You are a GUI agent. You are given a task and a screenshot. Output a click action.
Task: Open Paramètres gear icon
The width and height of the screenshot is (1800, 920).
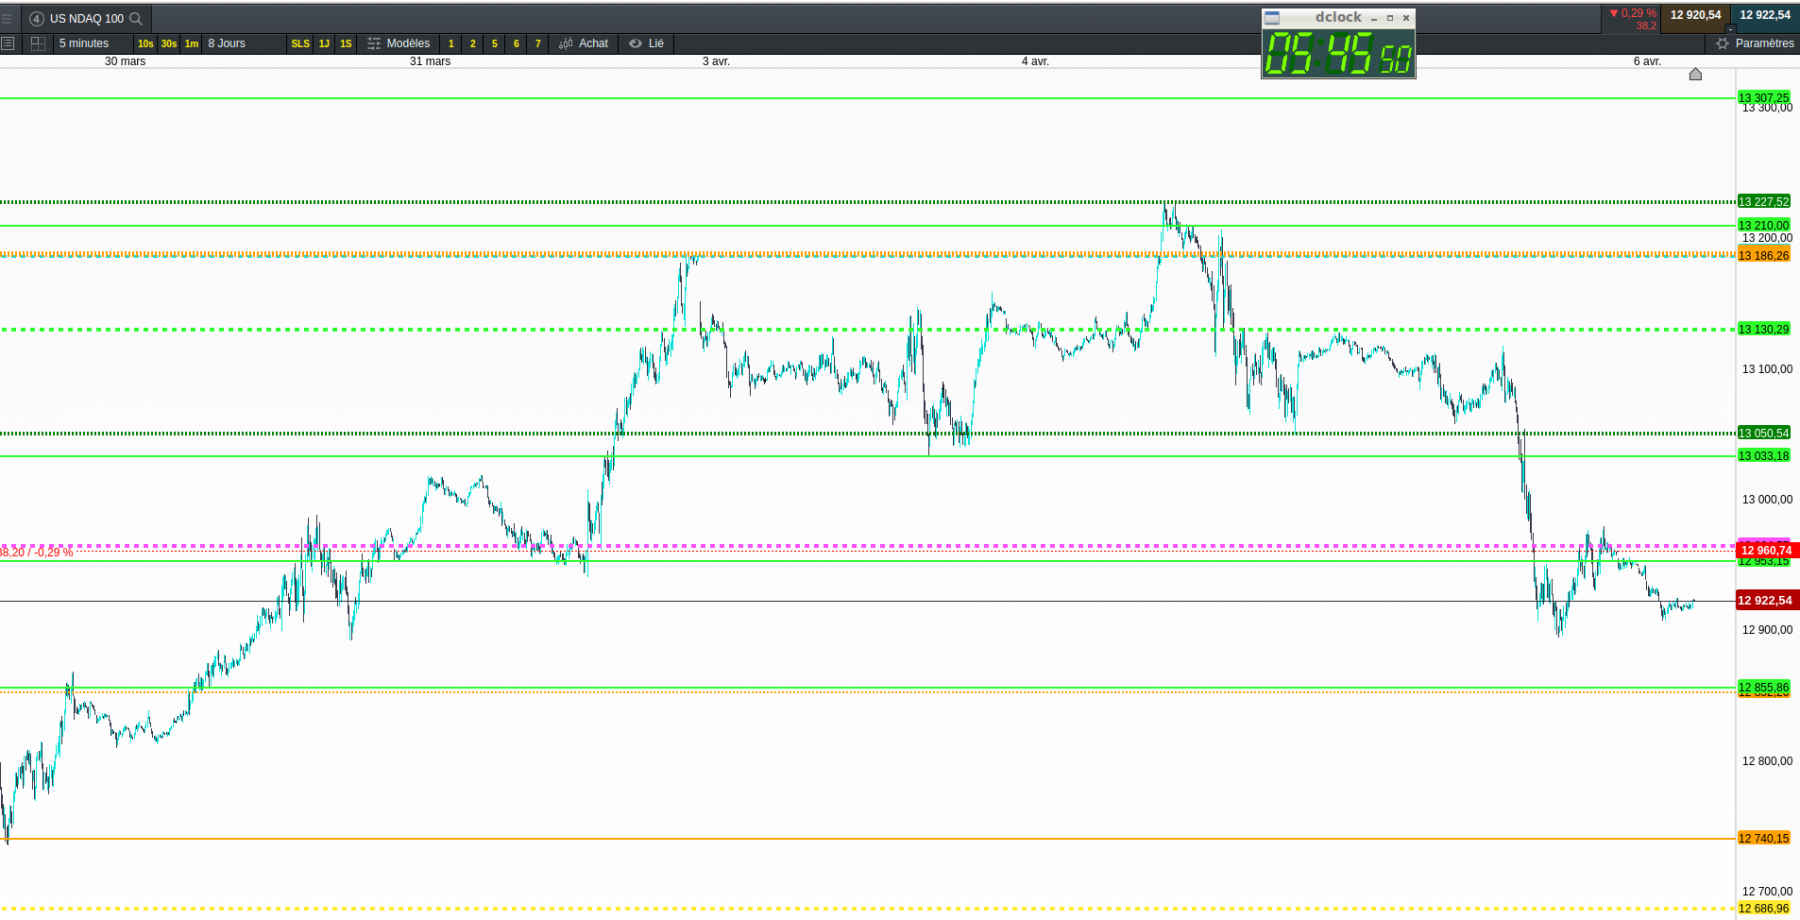point(1722,43)
